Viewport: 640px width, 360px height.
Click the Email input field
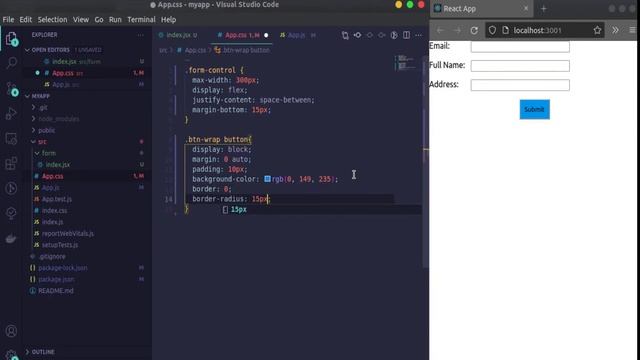[520, 46]
